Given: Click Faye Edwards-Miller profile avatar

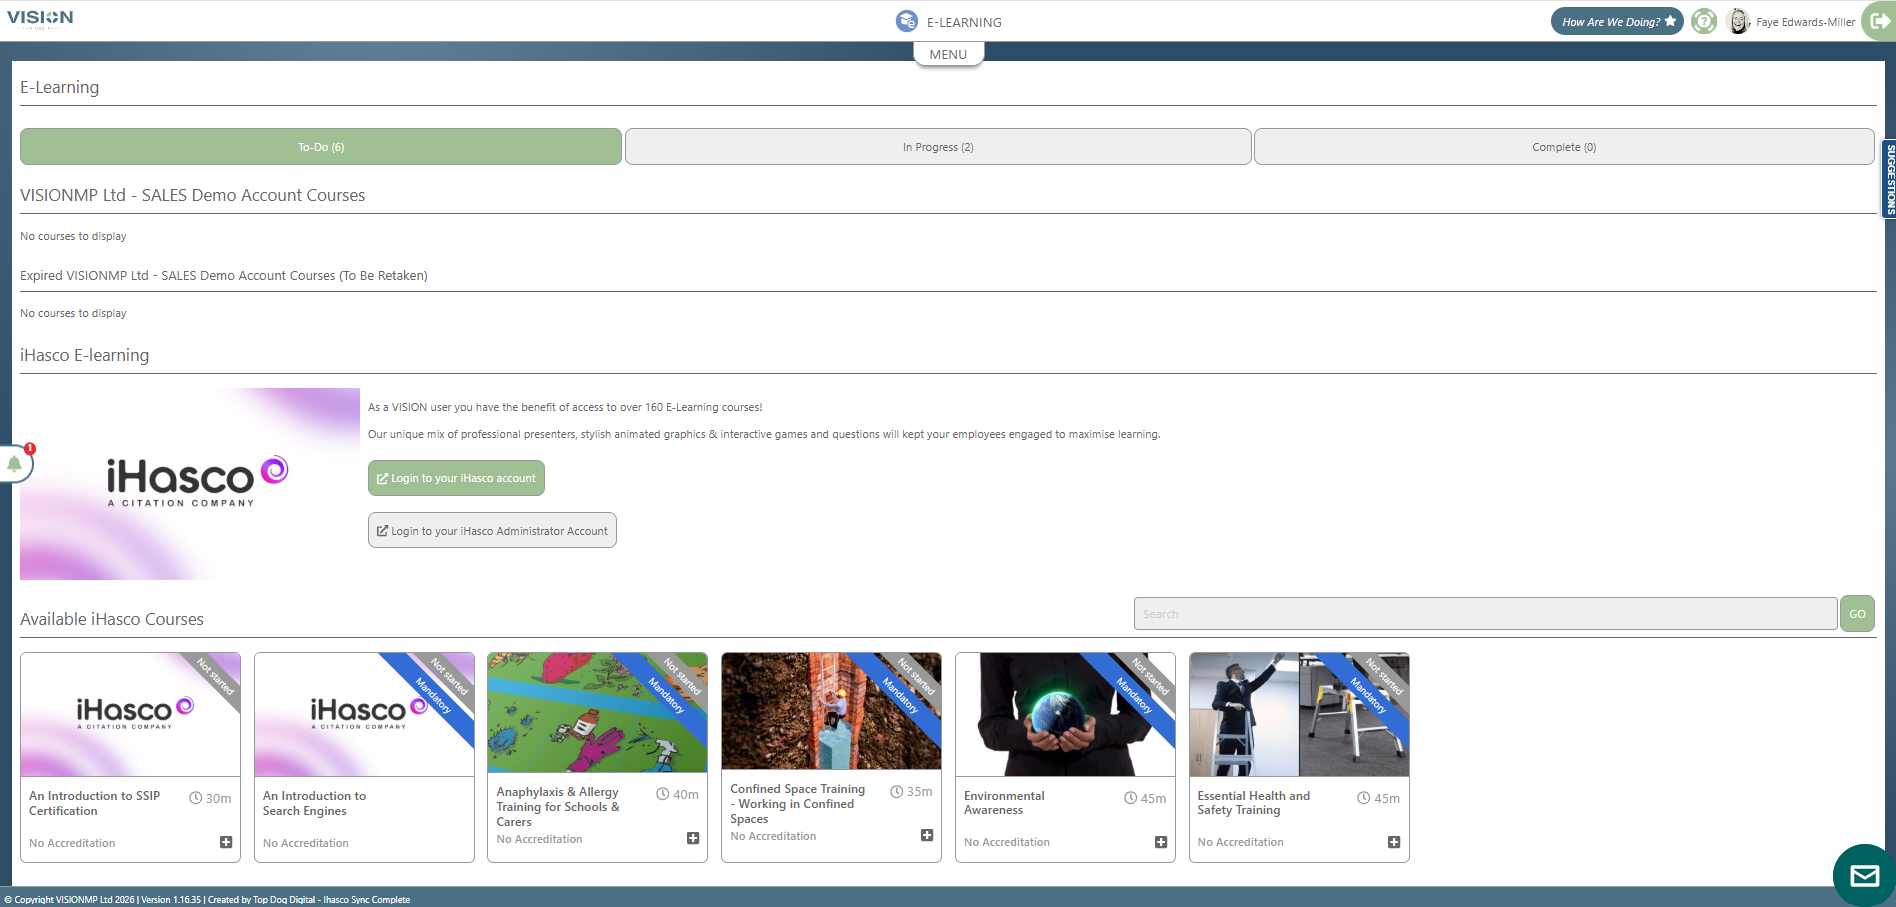Looking at the screenshot, I should tap(1738, 21).
